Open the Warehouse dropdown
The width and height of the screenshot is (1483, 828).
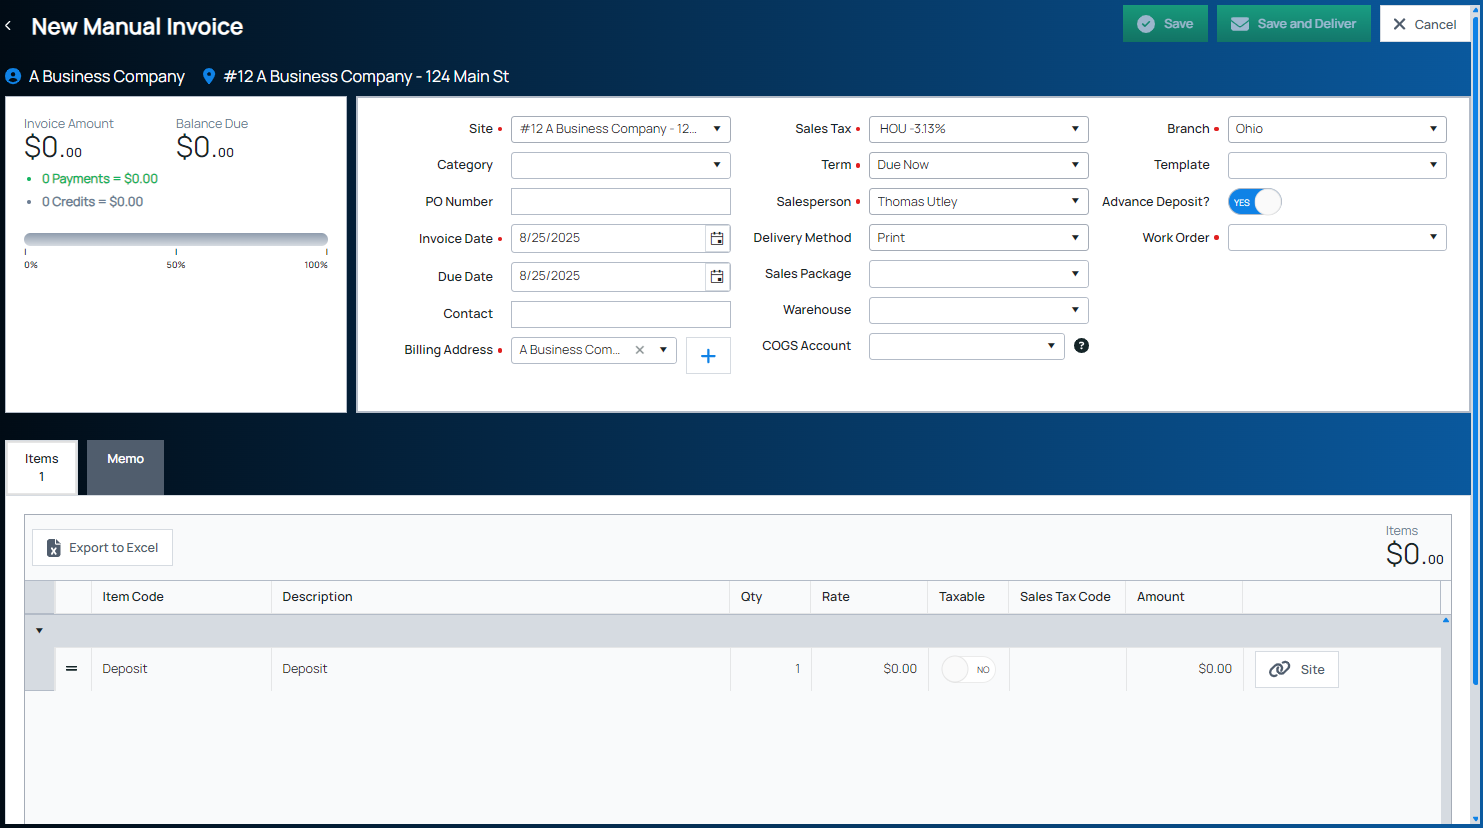point(979,310)
